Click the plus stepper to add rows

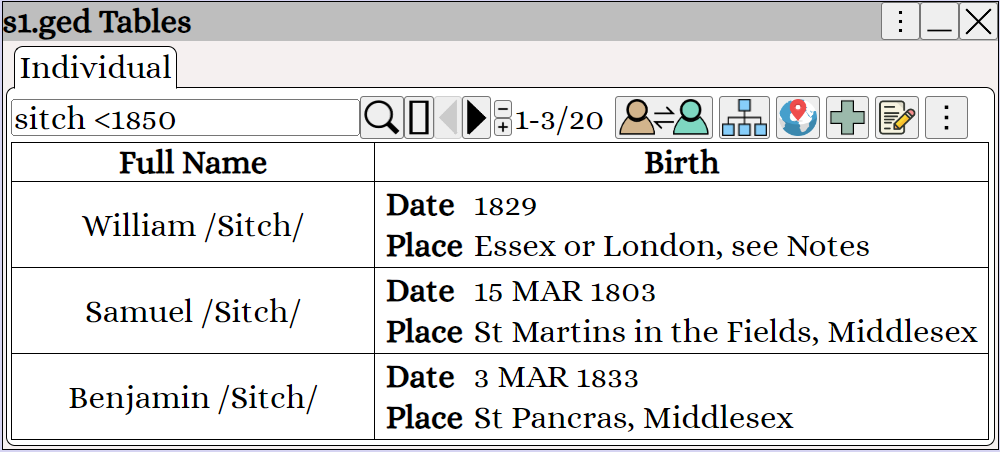pos(503,128)
